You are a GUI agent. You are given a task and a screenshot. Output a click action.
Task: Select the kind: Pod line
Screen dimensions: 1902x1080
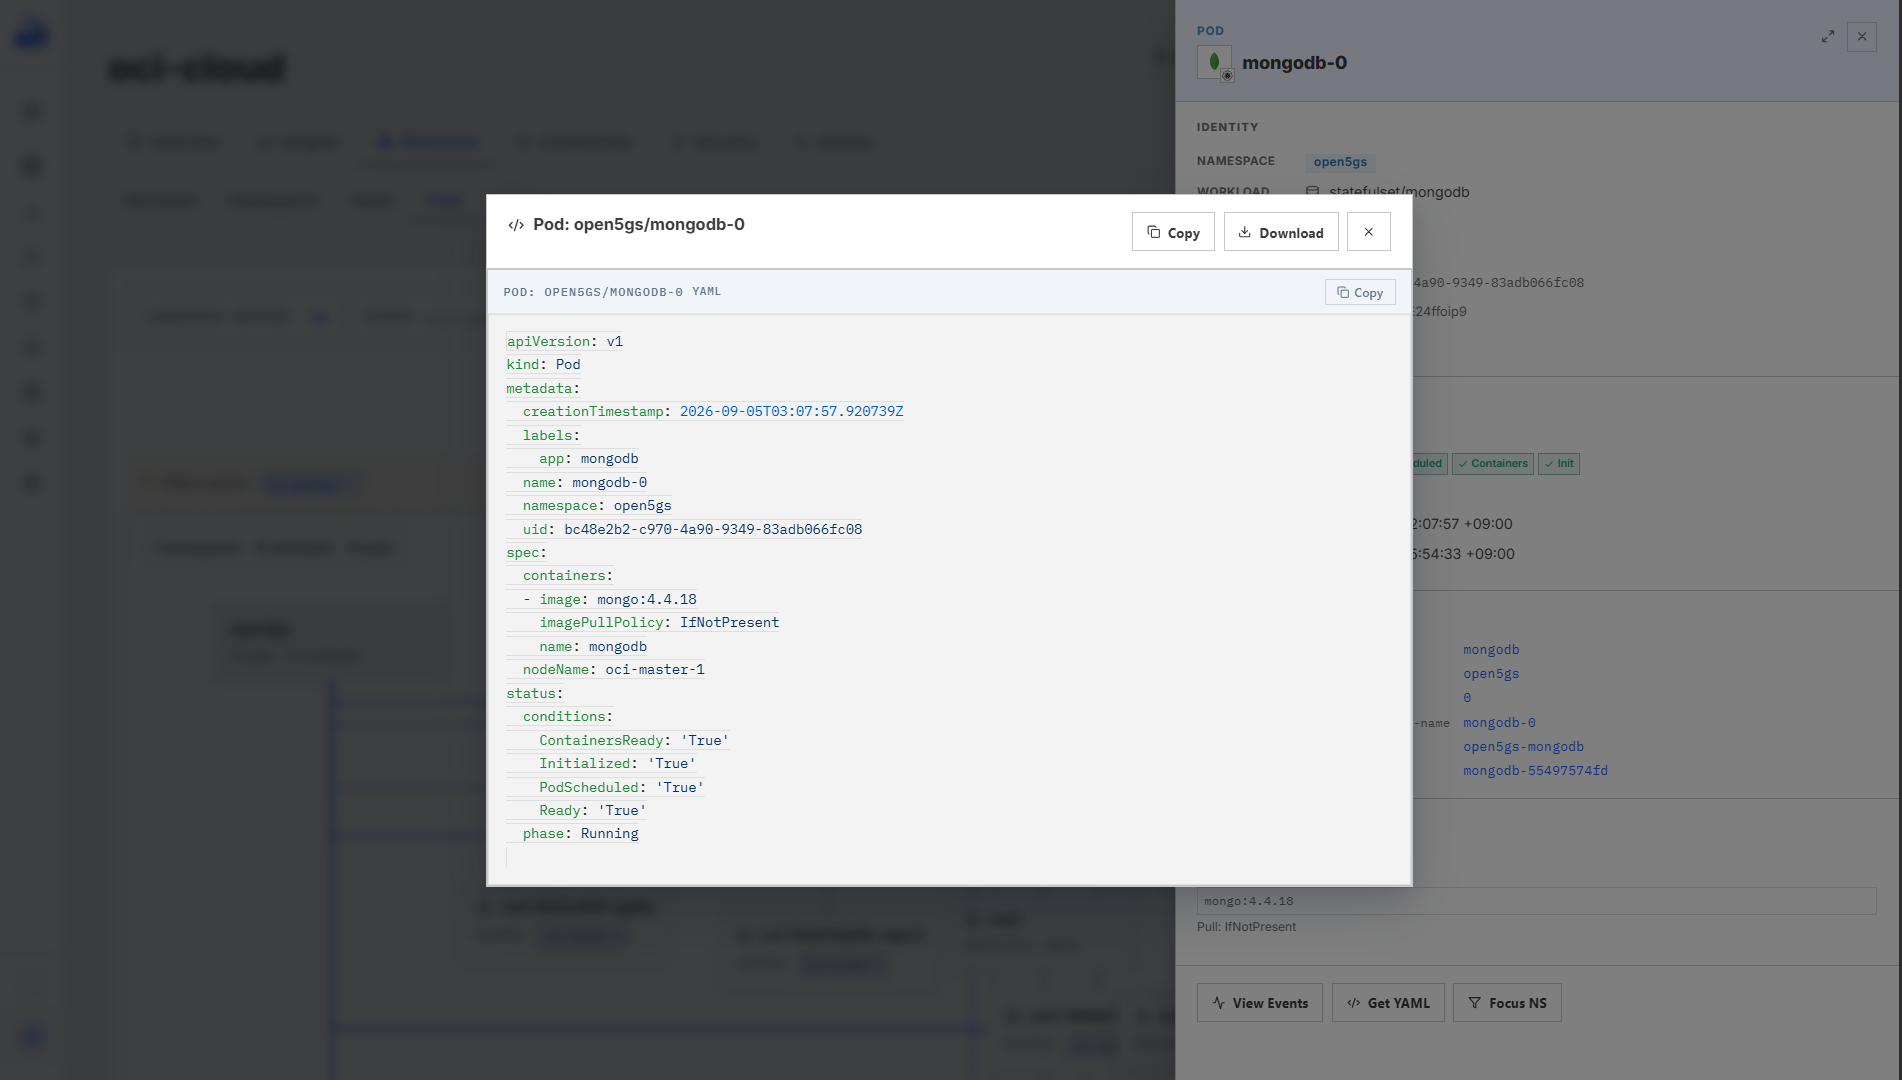coord(543,364)
